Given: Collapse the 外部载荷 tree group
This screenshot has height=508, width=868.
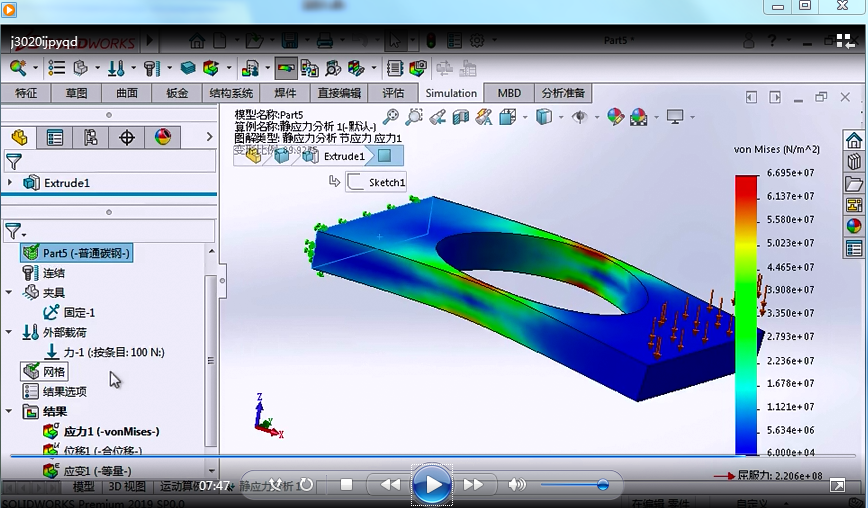Looking at the screenshot, I should coord(9,332).
